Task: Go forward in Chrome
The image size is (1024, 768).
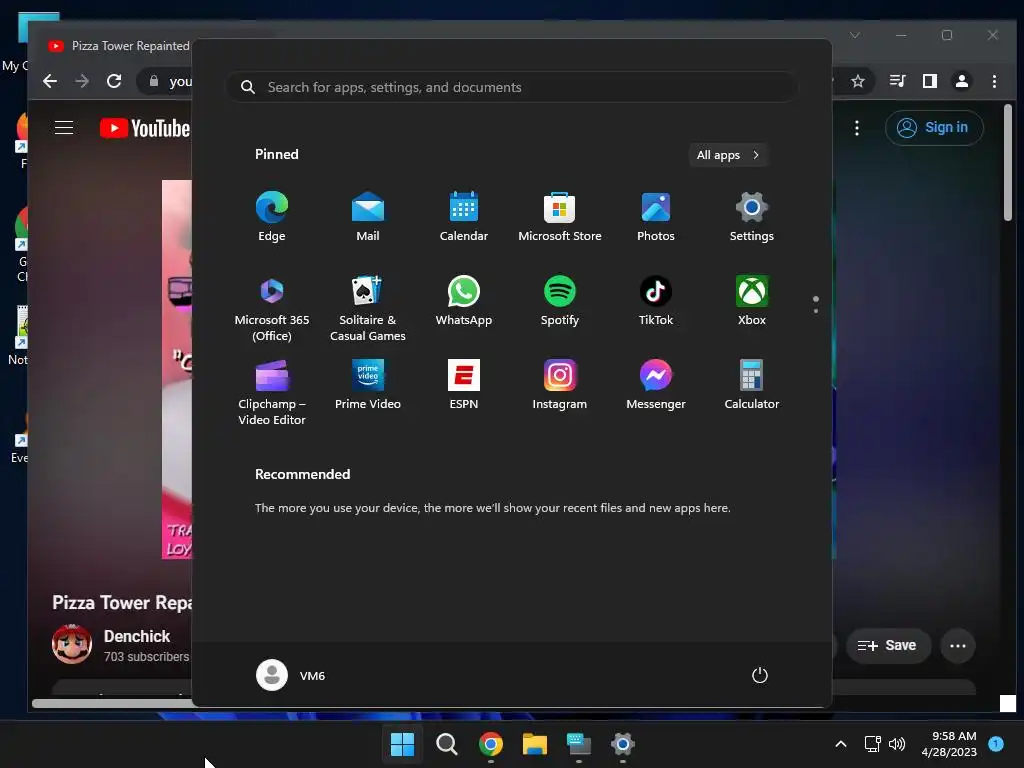Action: pyautogui.click(x=82, y=81)
